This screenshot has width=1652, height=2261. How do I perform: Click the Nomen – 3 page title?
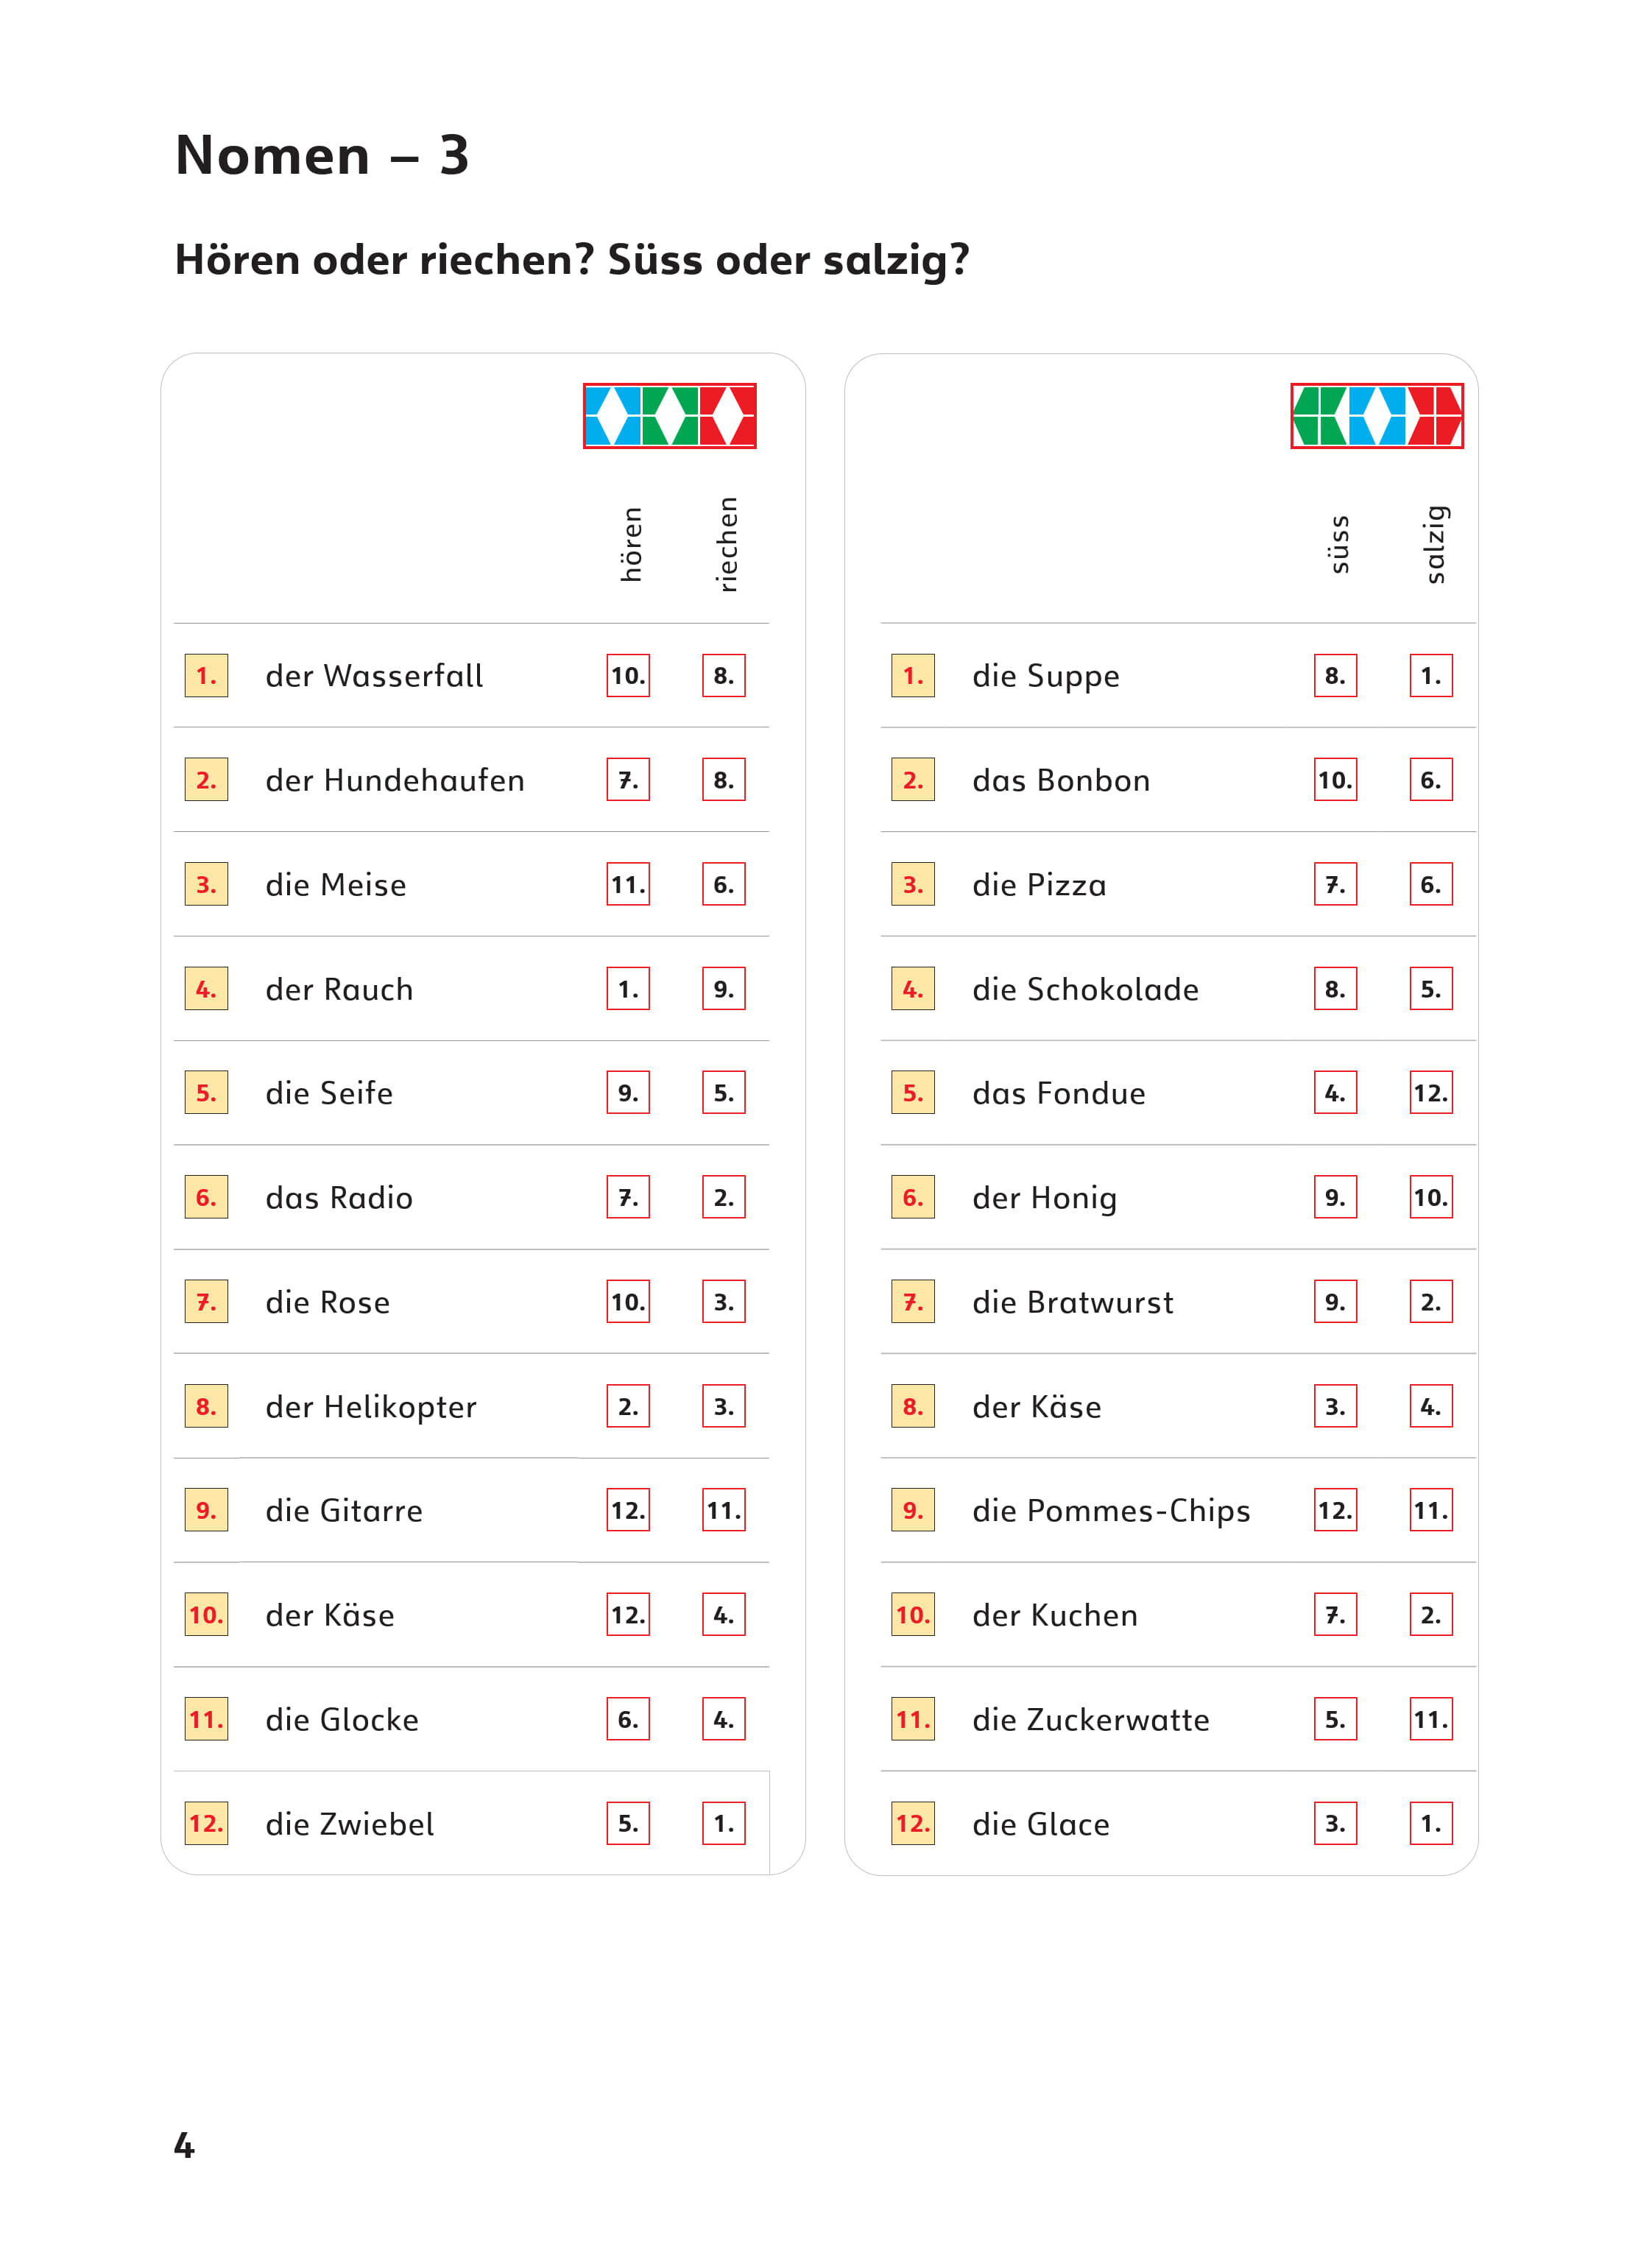click(322, 156)
